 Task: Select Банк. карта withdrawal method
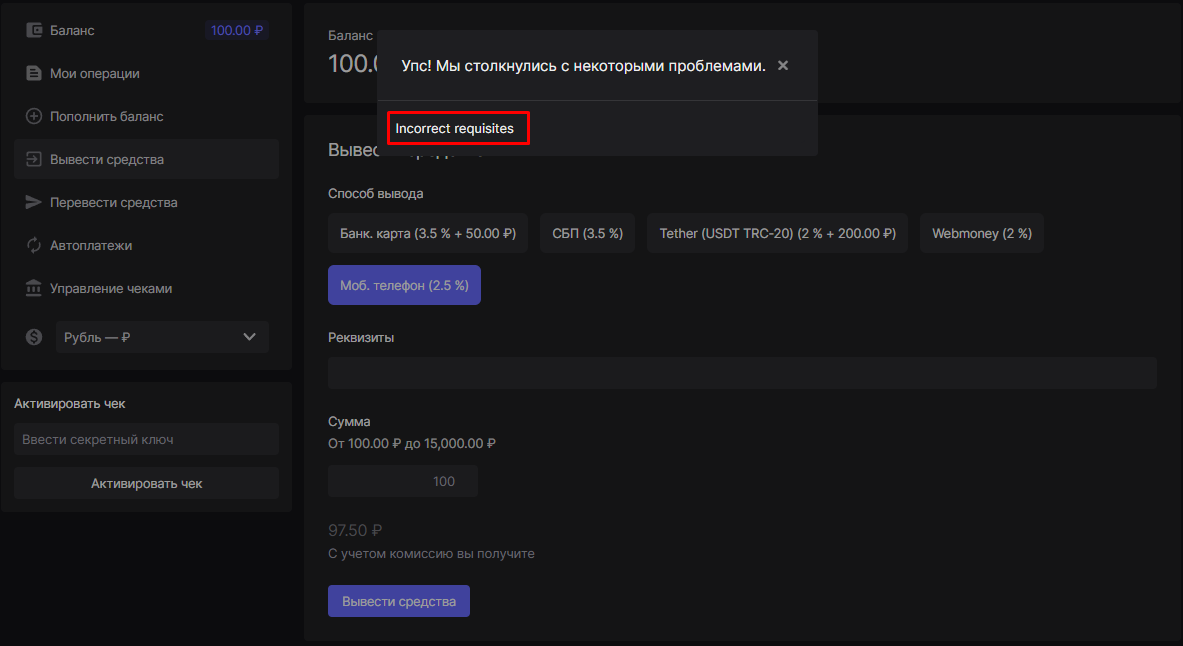(427, 233)
